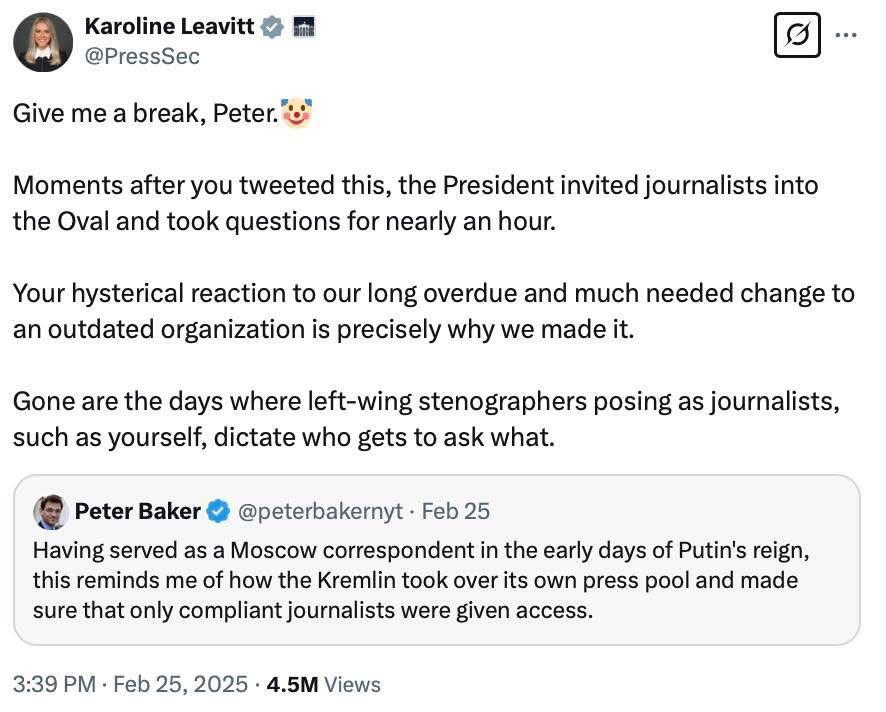886x712 pixels.
Task: Click Peter Baker's blue verified badge
Action: coord(218,512)
